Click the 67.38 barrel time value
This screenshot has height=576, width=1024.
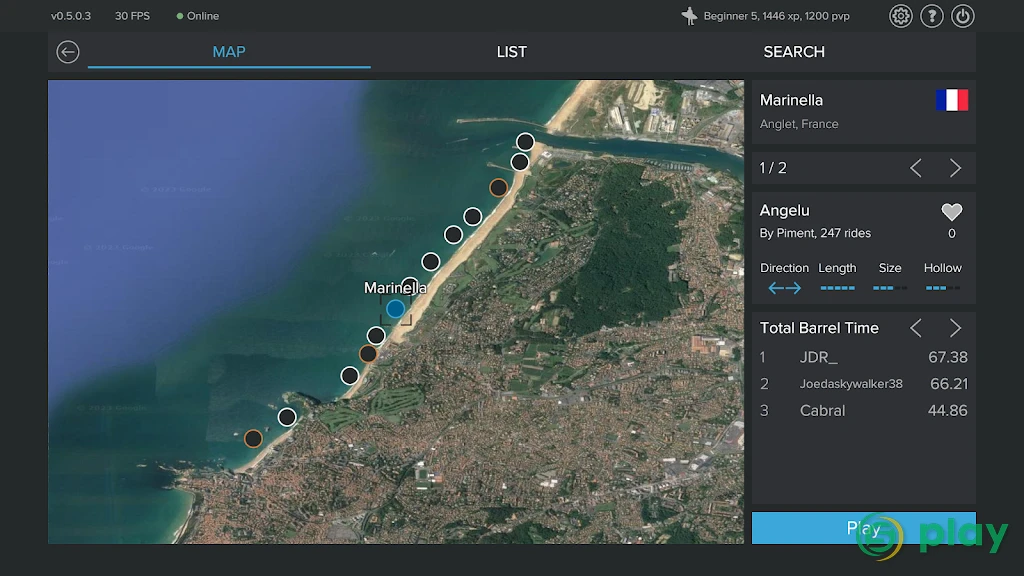click(948, 357)
